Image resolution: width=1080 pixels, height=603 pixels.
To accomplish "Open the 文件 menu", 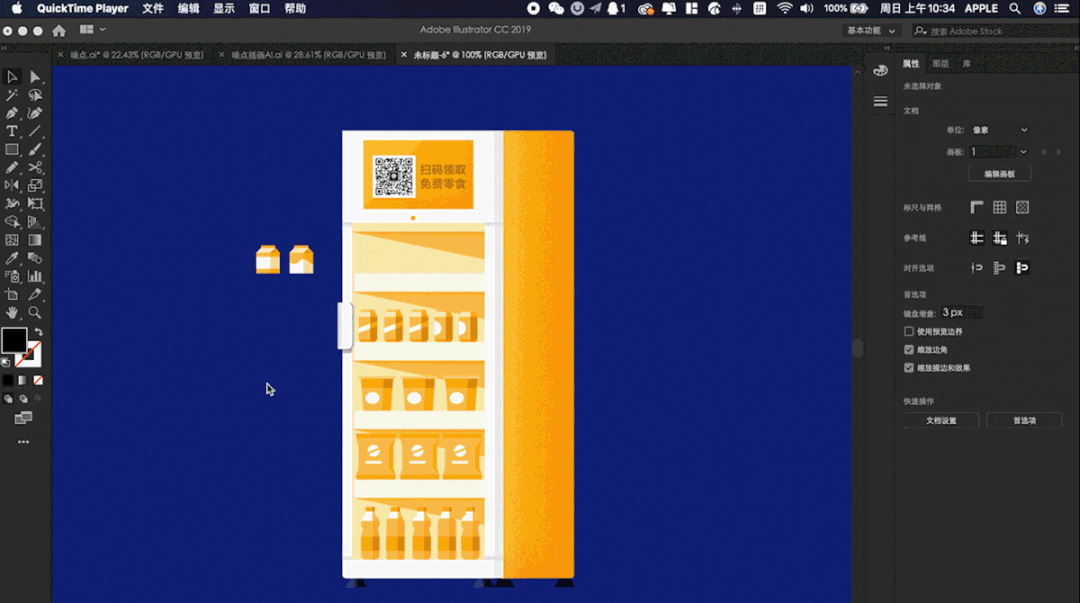I will click(153, 8).
